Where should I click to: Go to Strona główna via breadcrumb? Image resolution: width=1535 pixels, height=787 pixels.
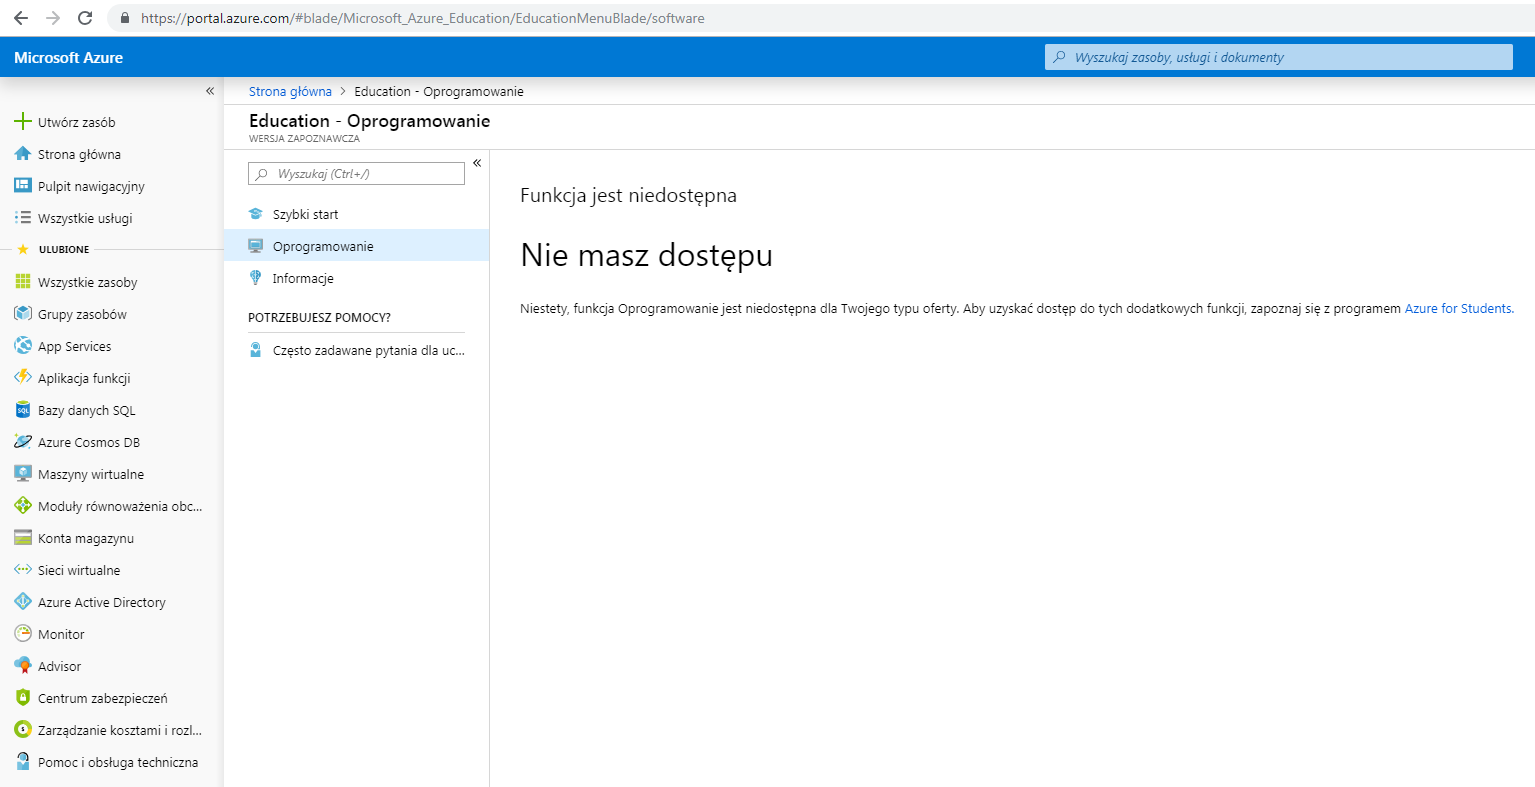click(290, 91)
